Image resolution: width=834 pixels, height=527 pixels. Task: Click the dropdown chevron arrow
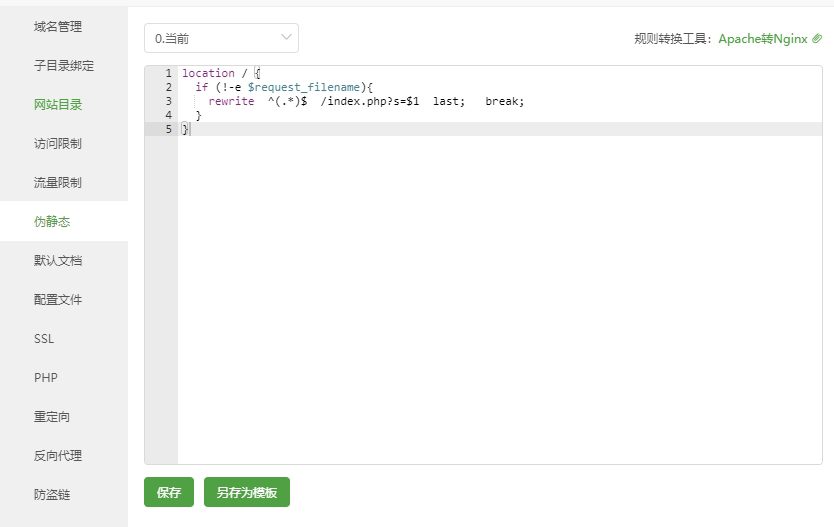click(286, 37)
